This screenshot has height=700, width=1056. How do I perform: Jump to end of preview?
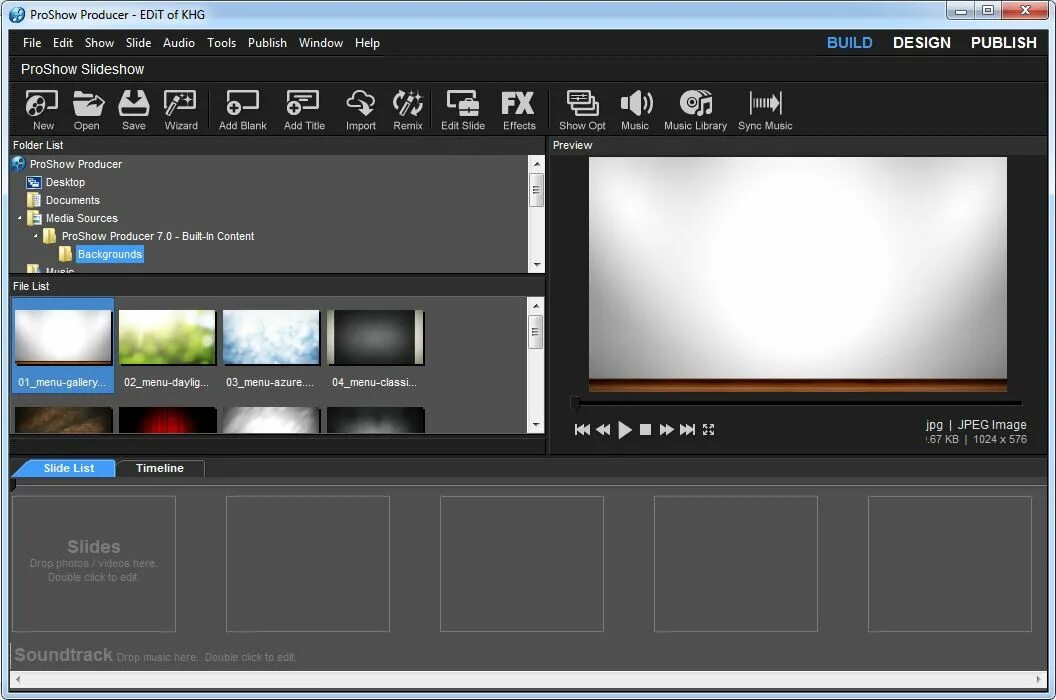[x=687, y=429]
